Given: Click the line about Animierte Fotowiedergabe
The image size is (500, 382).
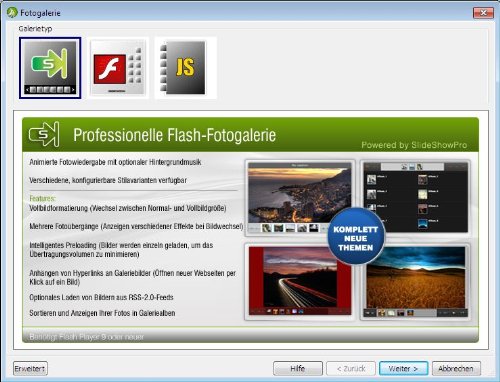Looking at the screenshot, I should [x=115, y=162].
